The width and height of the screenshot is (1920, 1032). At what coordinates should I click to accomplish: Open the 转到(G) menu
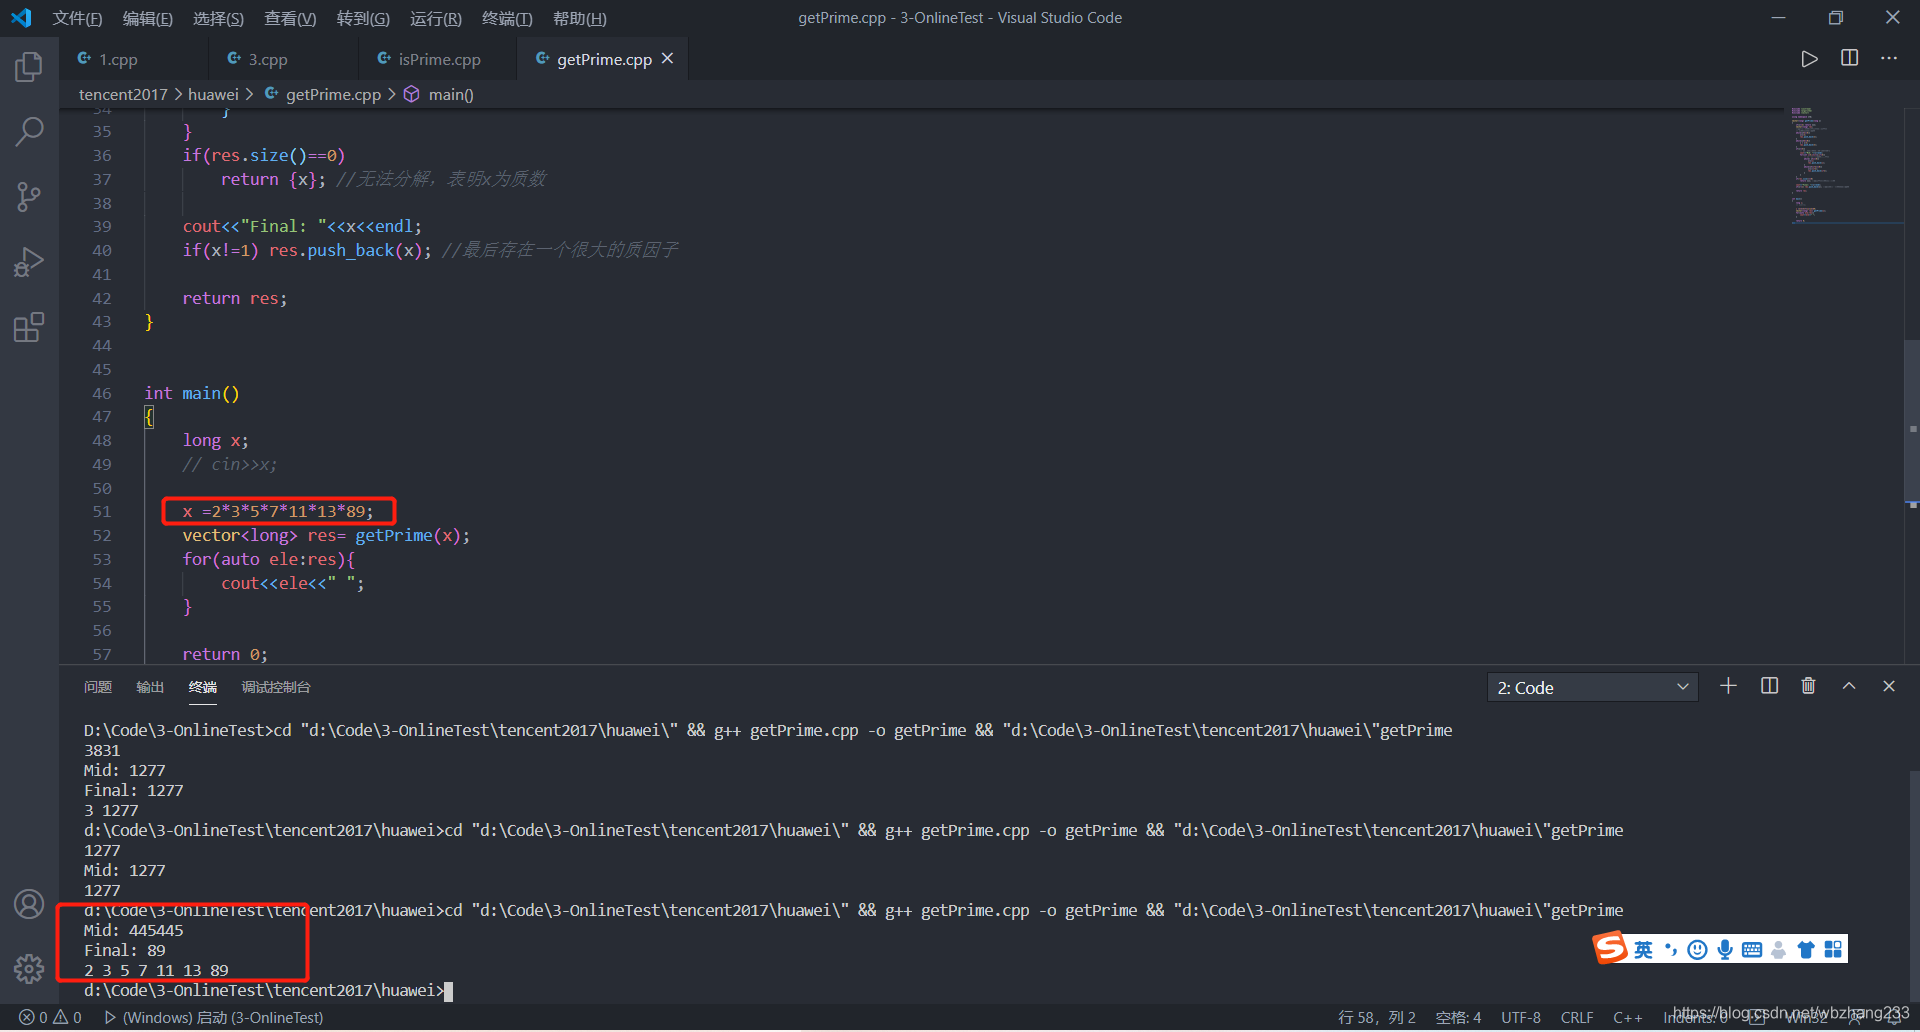363,18
